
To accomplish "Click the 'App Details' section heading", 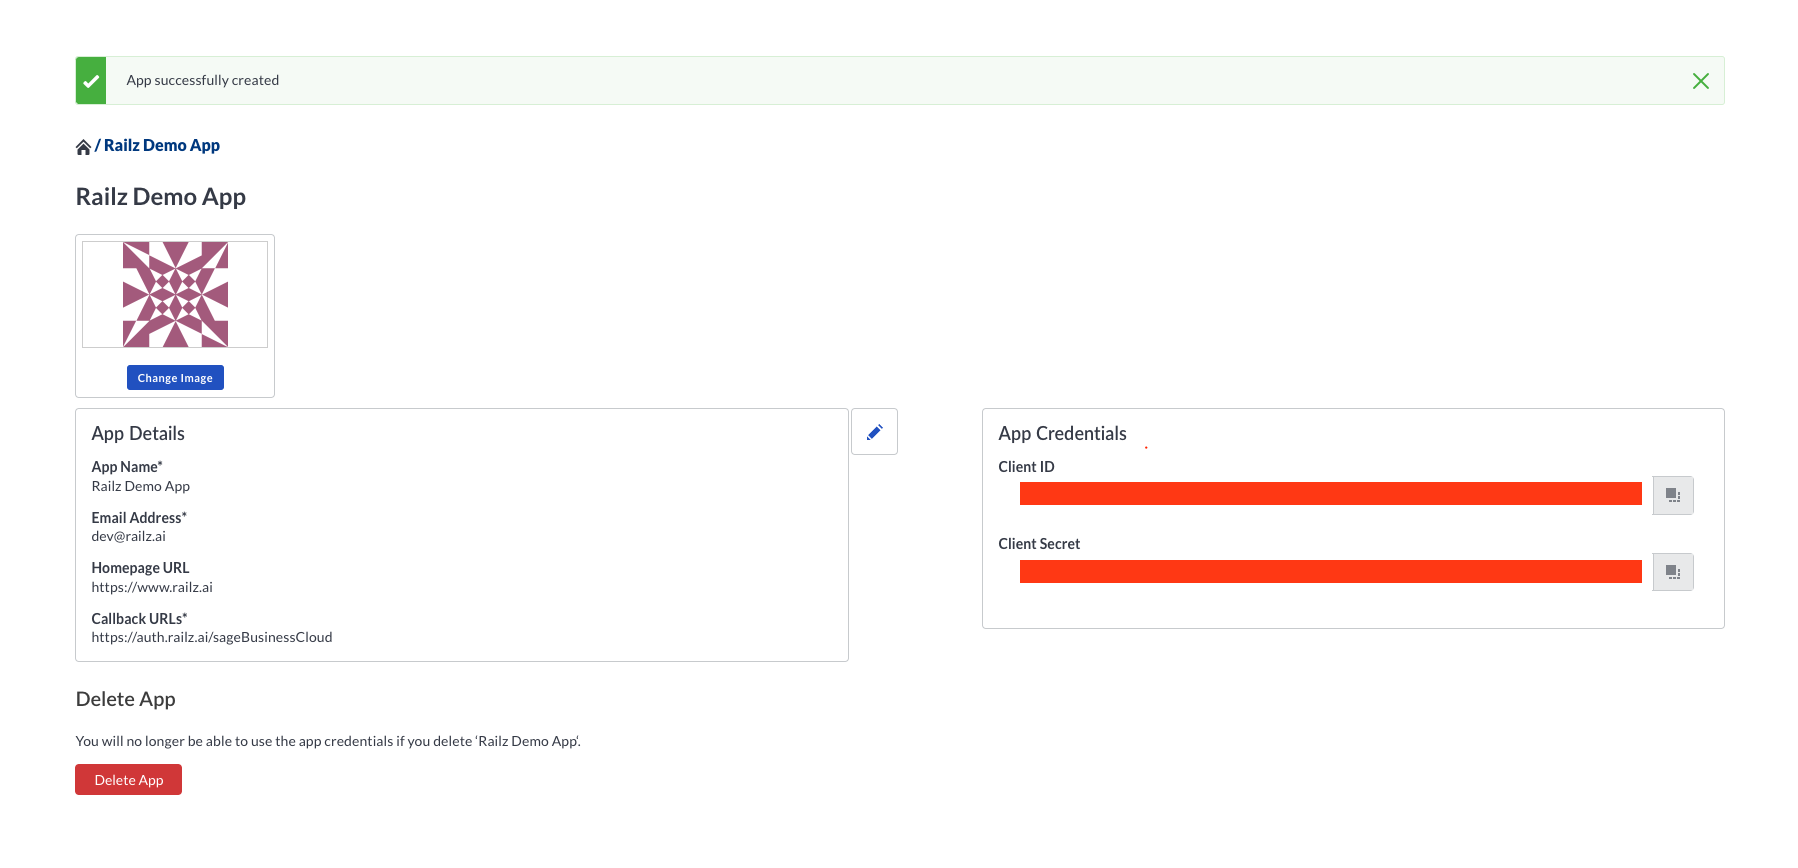I will [138, 433].
